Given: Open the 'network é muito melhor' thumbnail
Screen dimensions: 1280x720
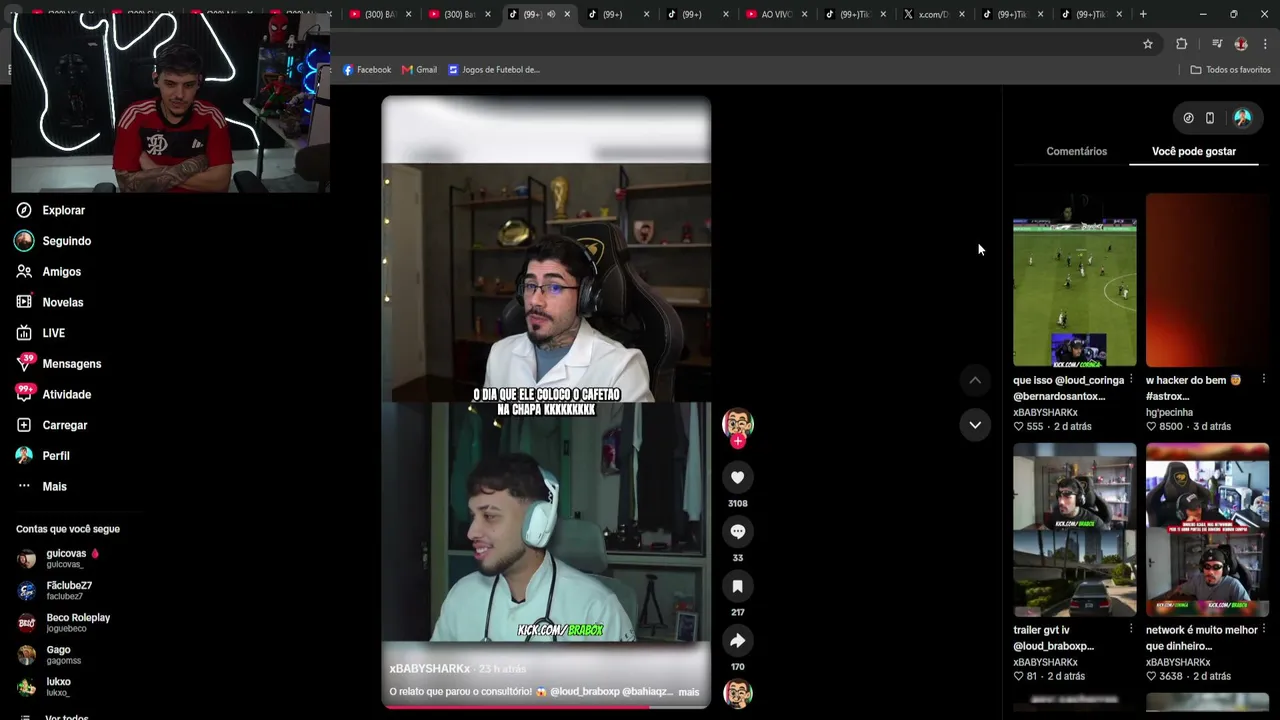Looking at the screenshot, I should pyautogui.click(x=1207, y=530).
